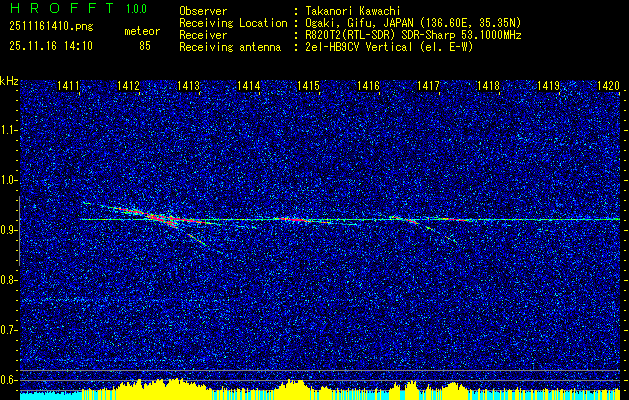Click the meteor count value 85
This screenshot has height=400, width=629.
point(145,46)
